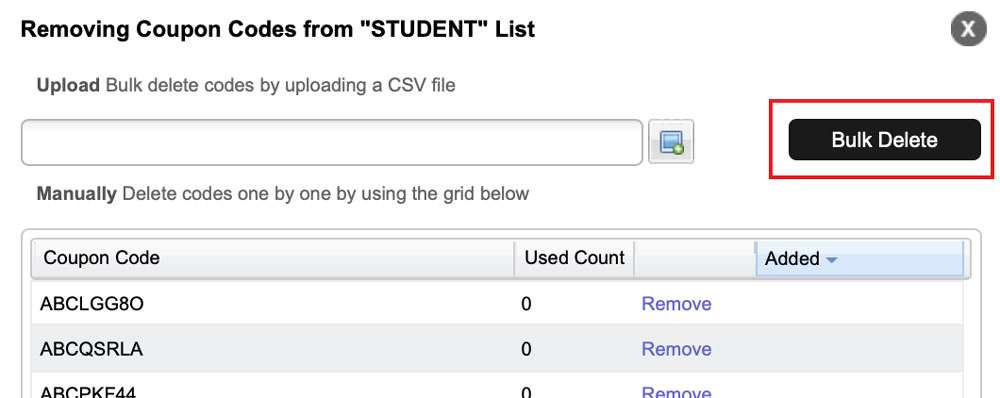Select the ABCQSRLA coupon code cell

(x=91, y=349)
